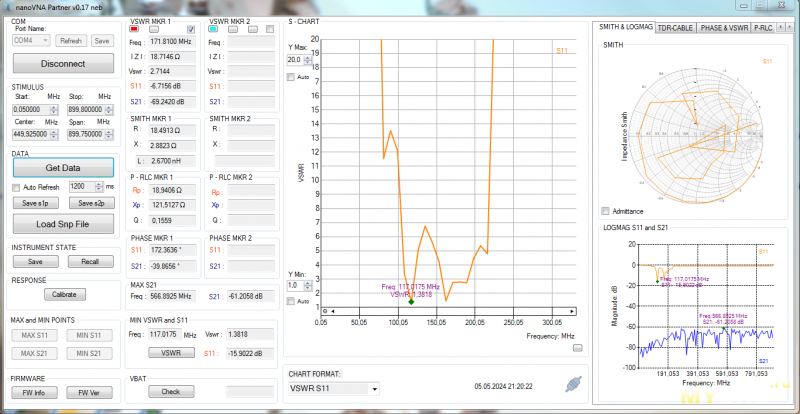Expand the COM Port Name dropdown

tap(46, 41)
